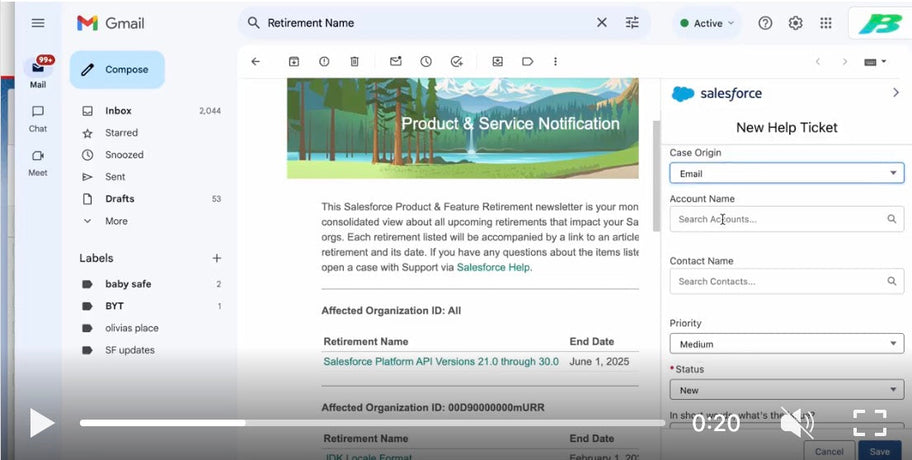Open Gmail settings gear
This screenshot has height=460, width=912.
(x=795, y=23)
